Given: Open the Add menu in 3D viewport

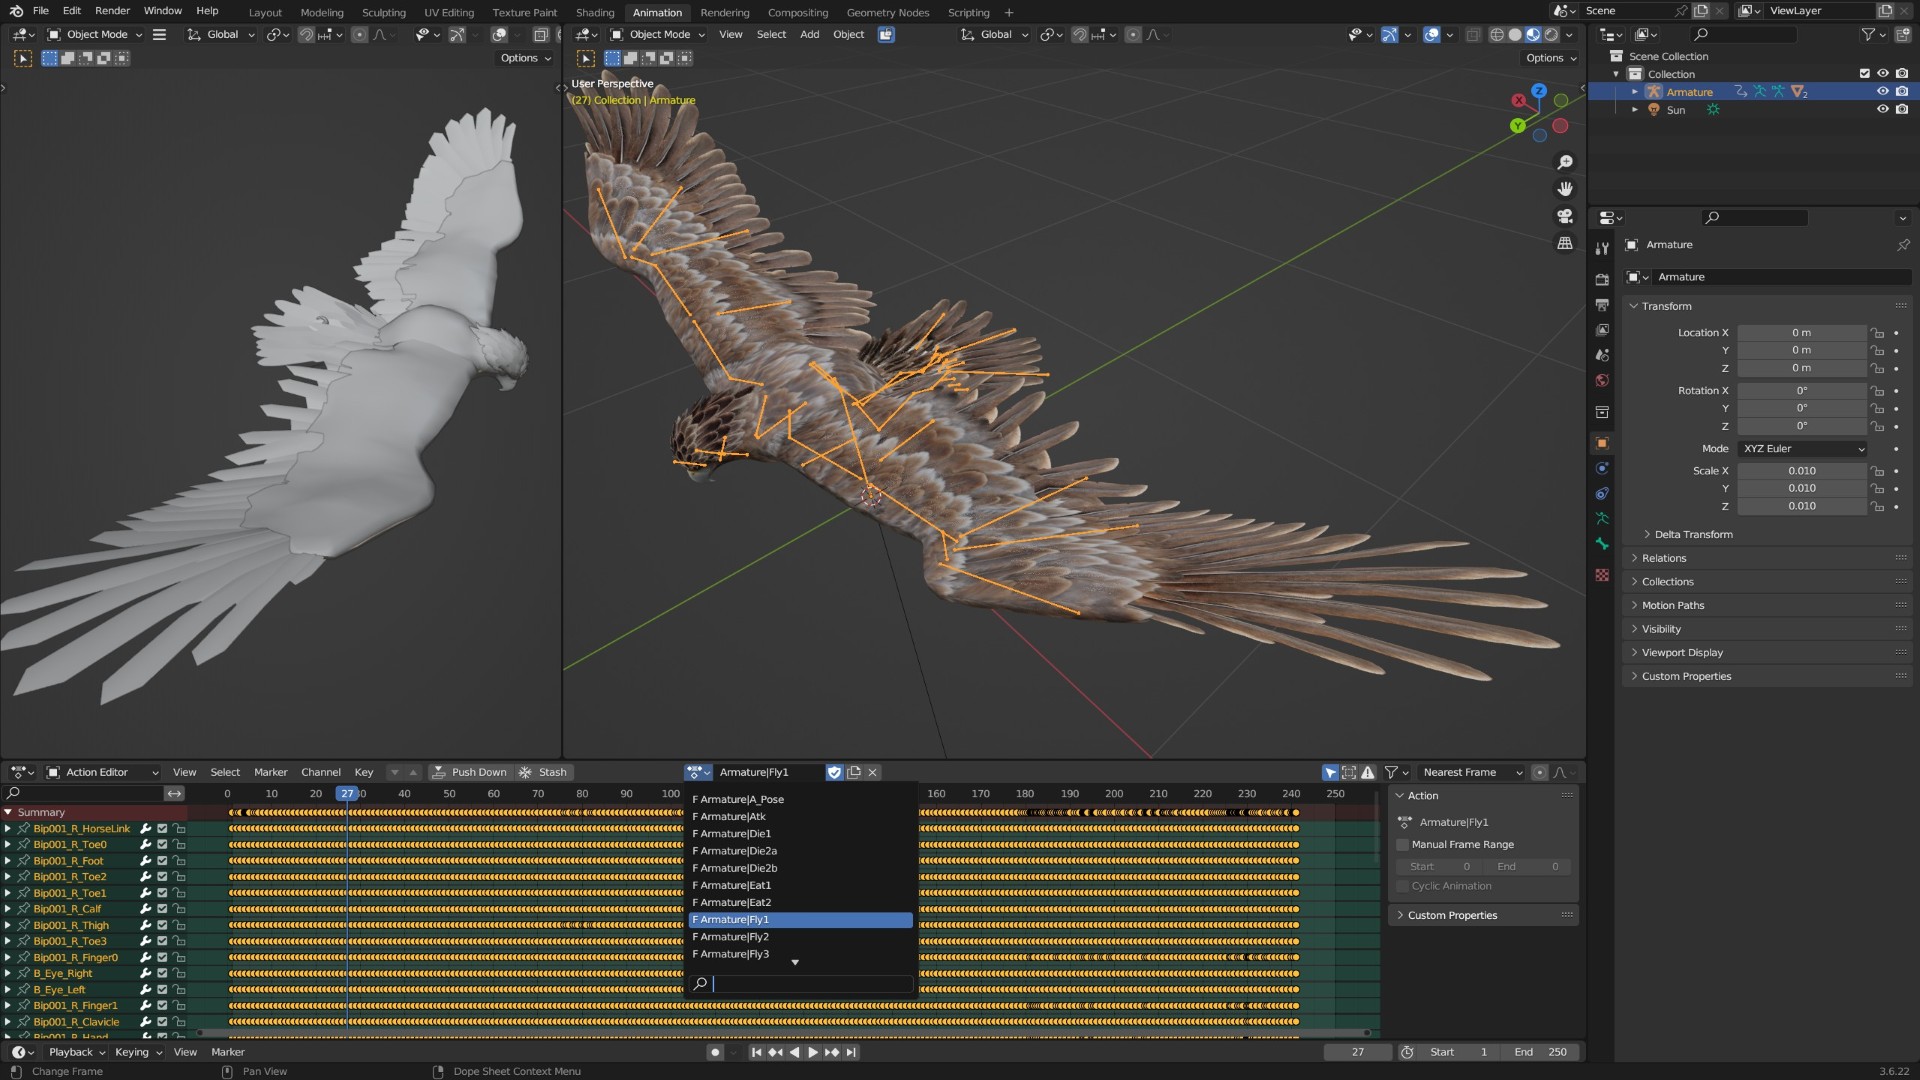Looking at the screenshot, I should pos(810,34).
